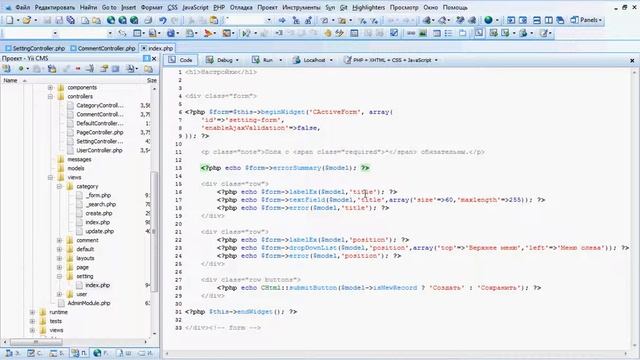Viewport: 640px width, 360px height.
Task: Select UserController.php in project tree
Action: (99, 151)
